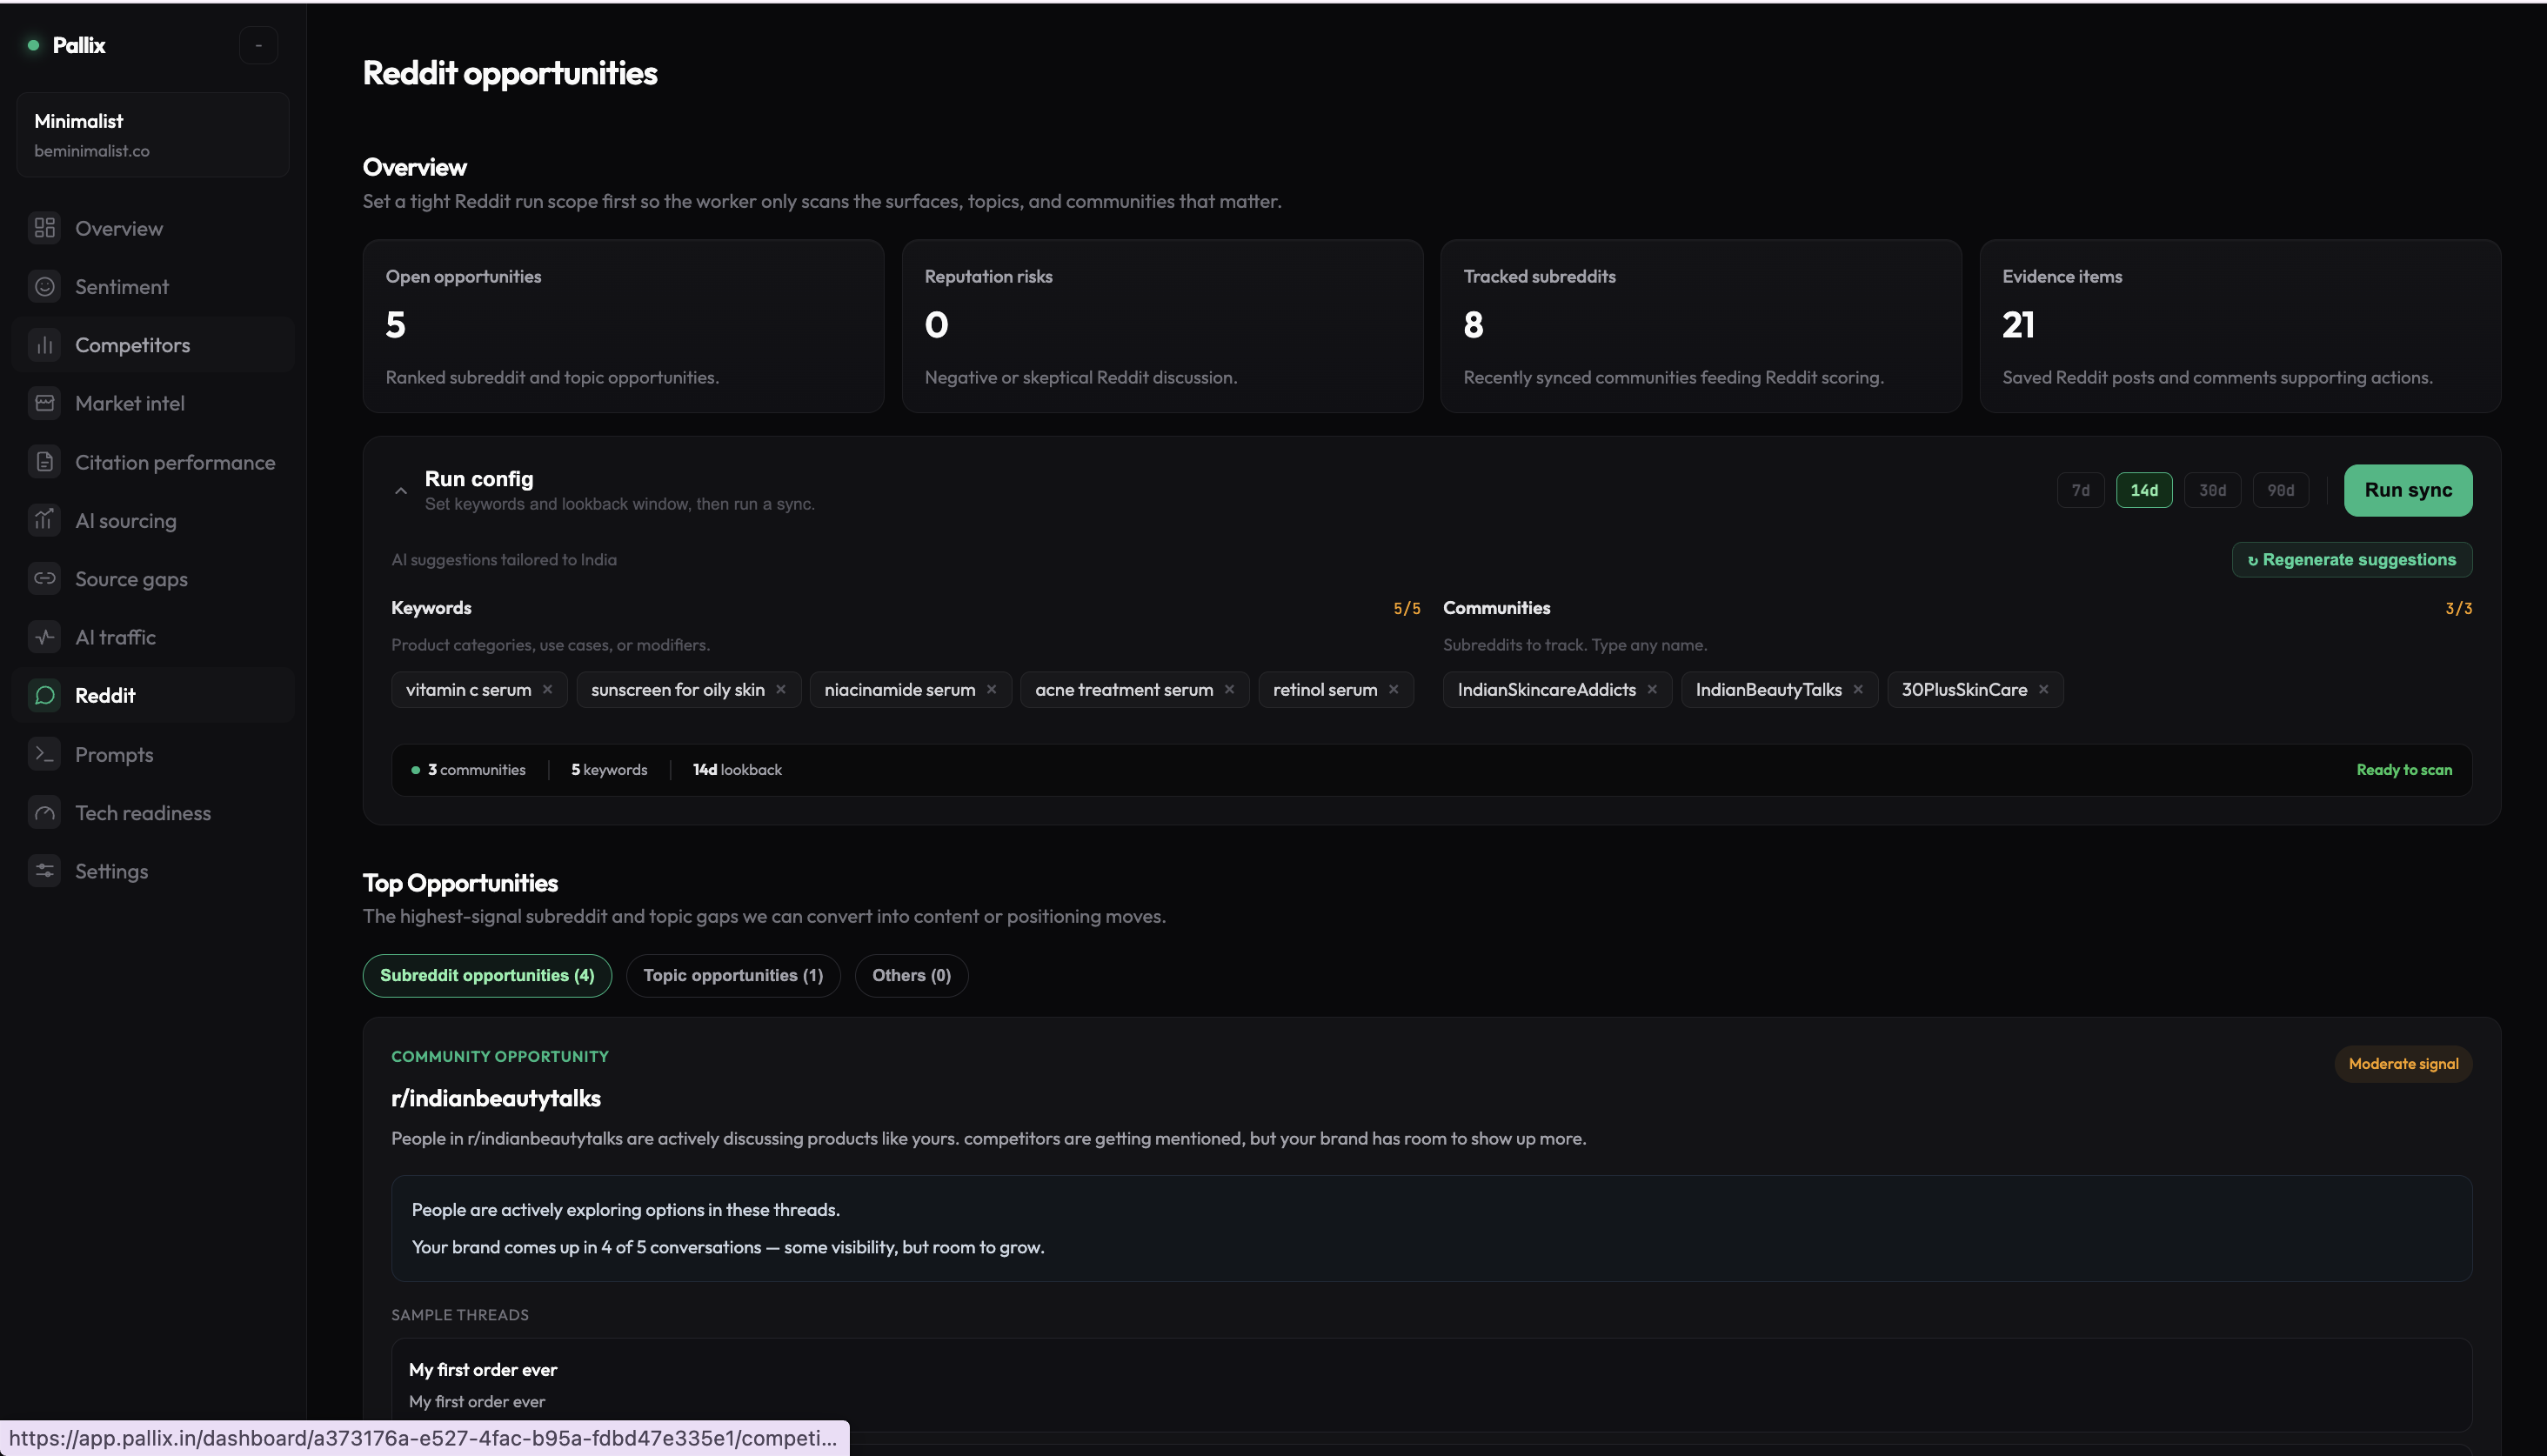Viewport: 2547px width, 1456px height.
Task: Remove the niacinamide serum keyword
Action: (991, 690)
